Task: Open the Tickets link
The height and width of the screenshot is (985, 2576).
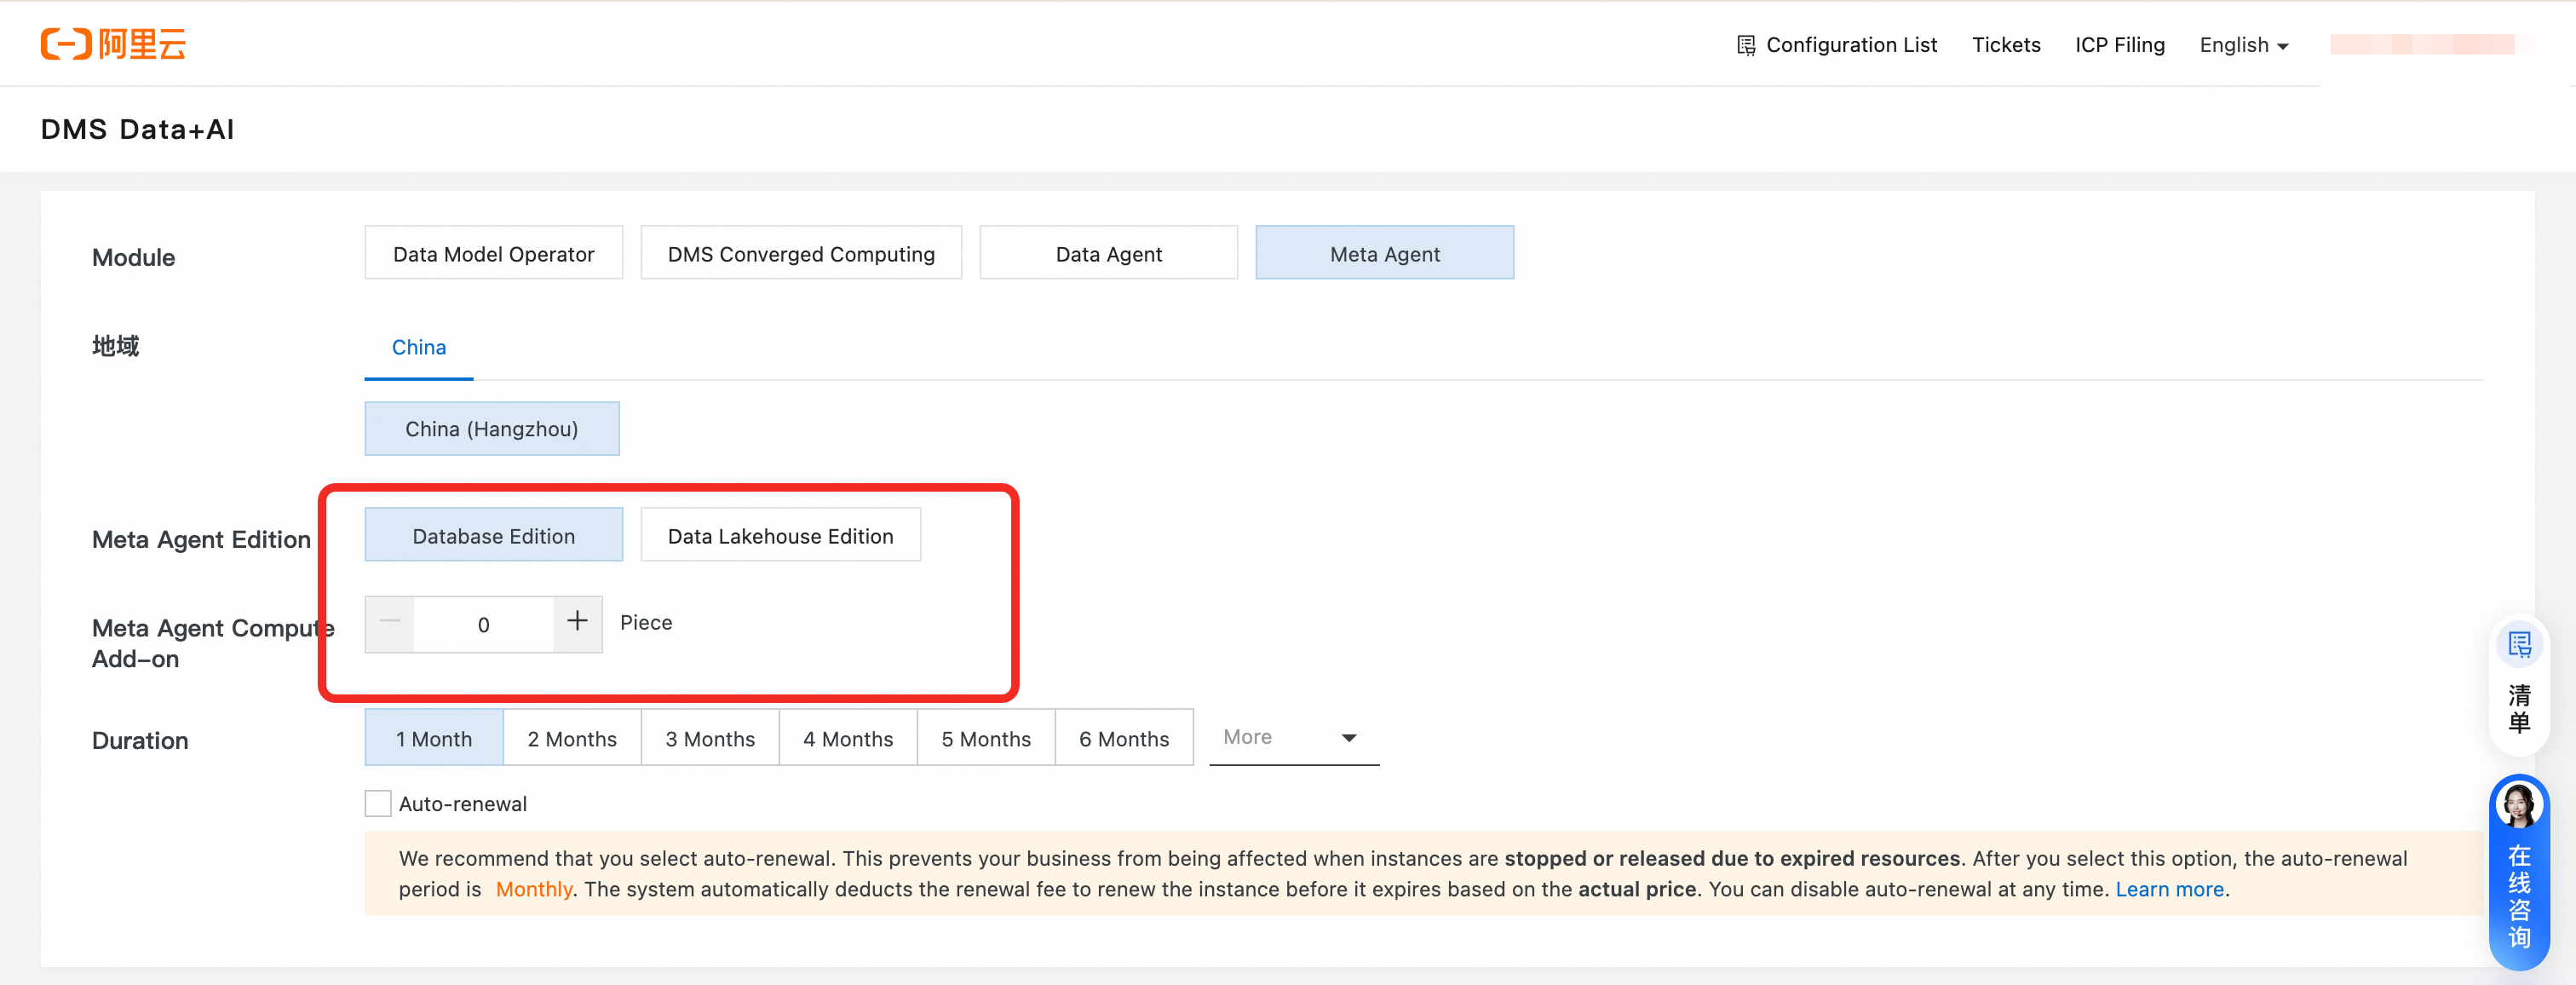Action: coord(2005,45)
